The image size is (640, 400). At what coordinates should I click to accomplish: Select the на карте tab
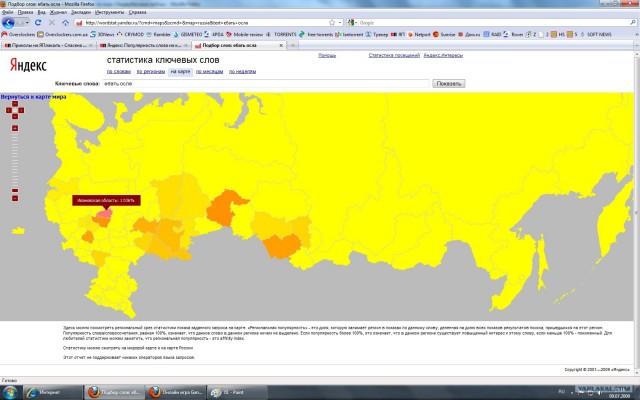point(180,71)
